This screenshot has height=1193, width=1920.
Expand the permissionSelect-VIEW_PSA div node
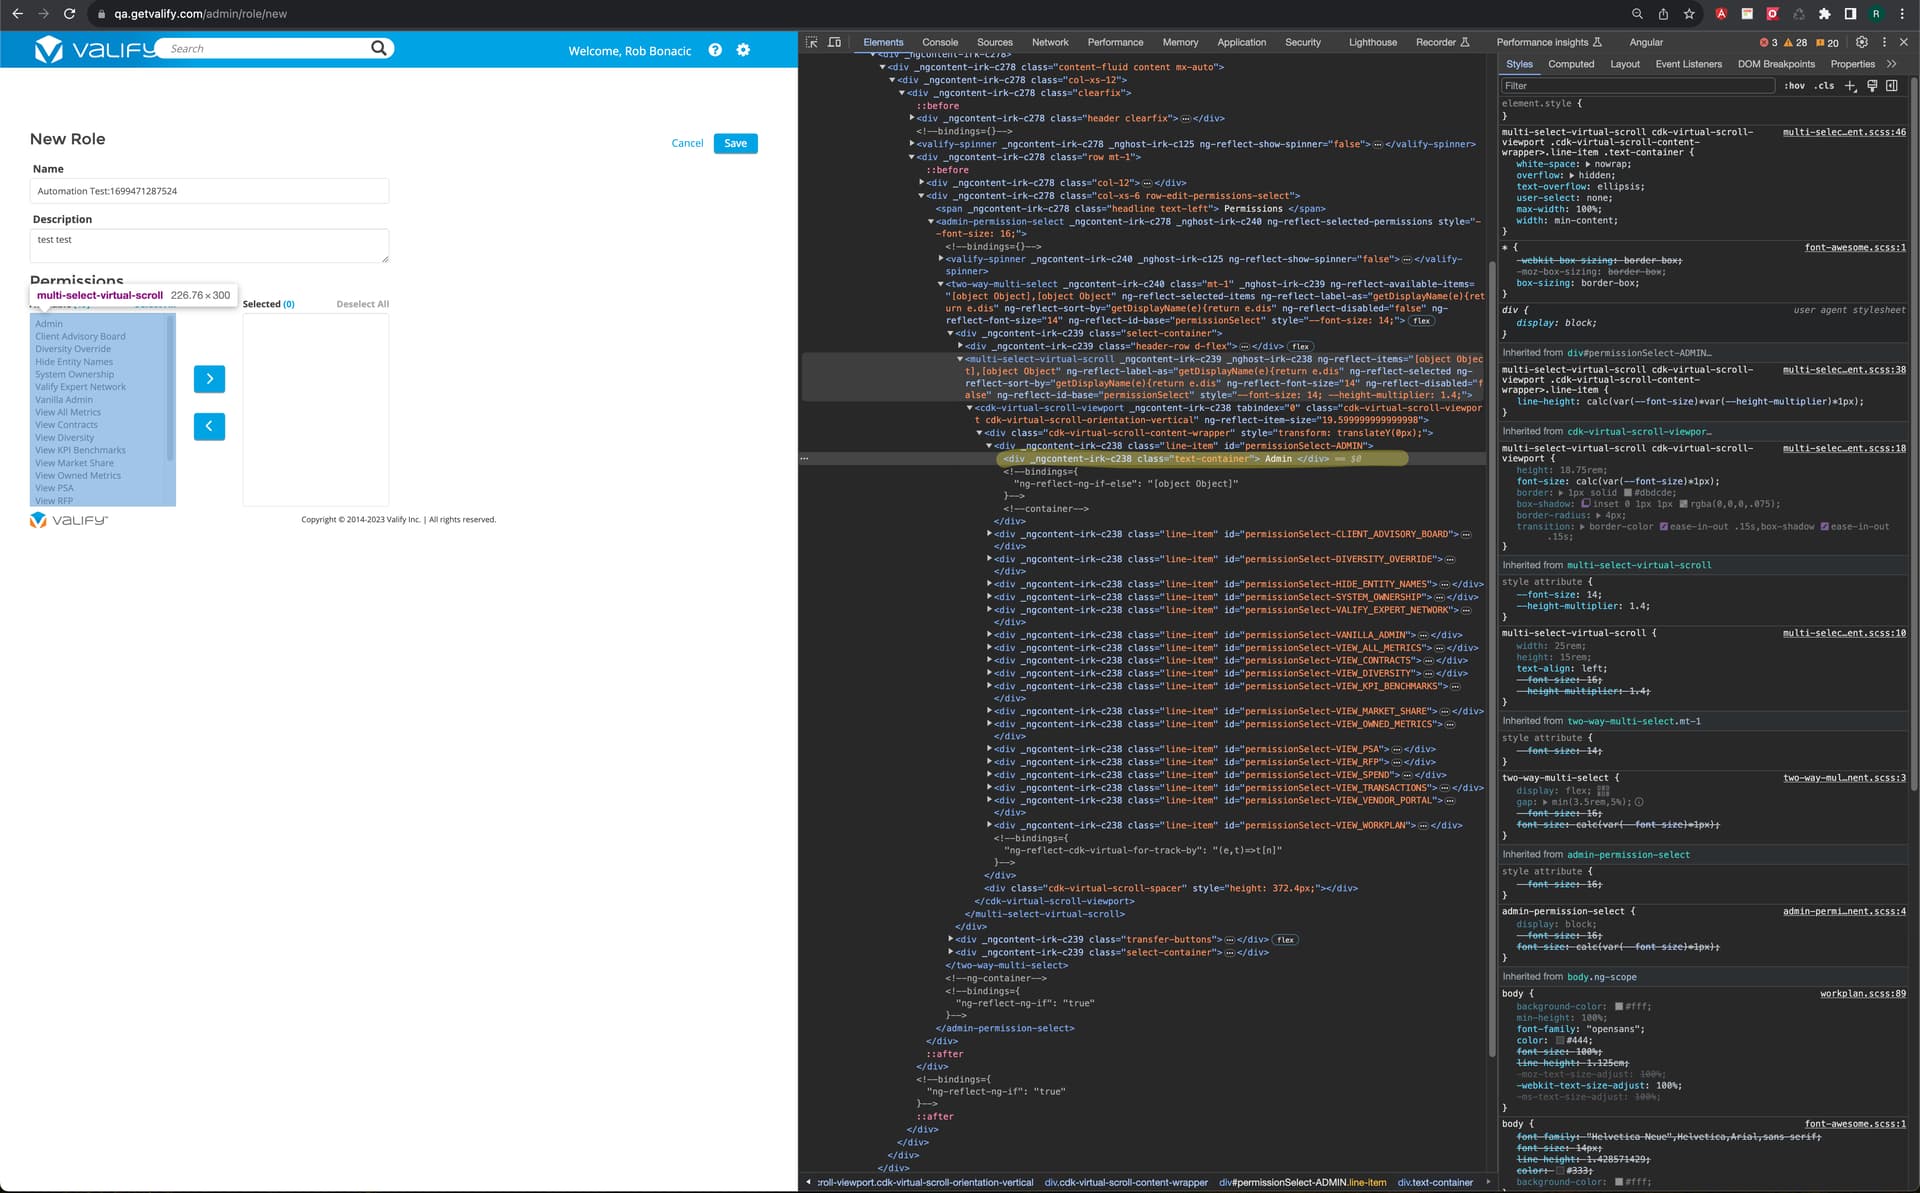990,749
